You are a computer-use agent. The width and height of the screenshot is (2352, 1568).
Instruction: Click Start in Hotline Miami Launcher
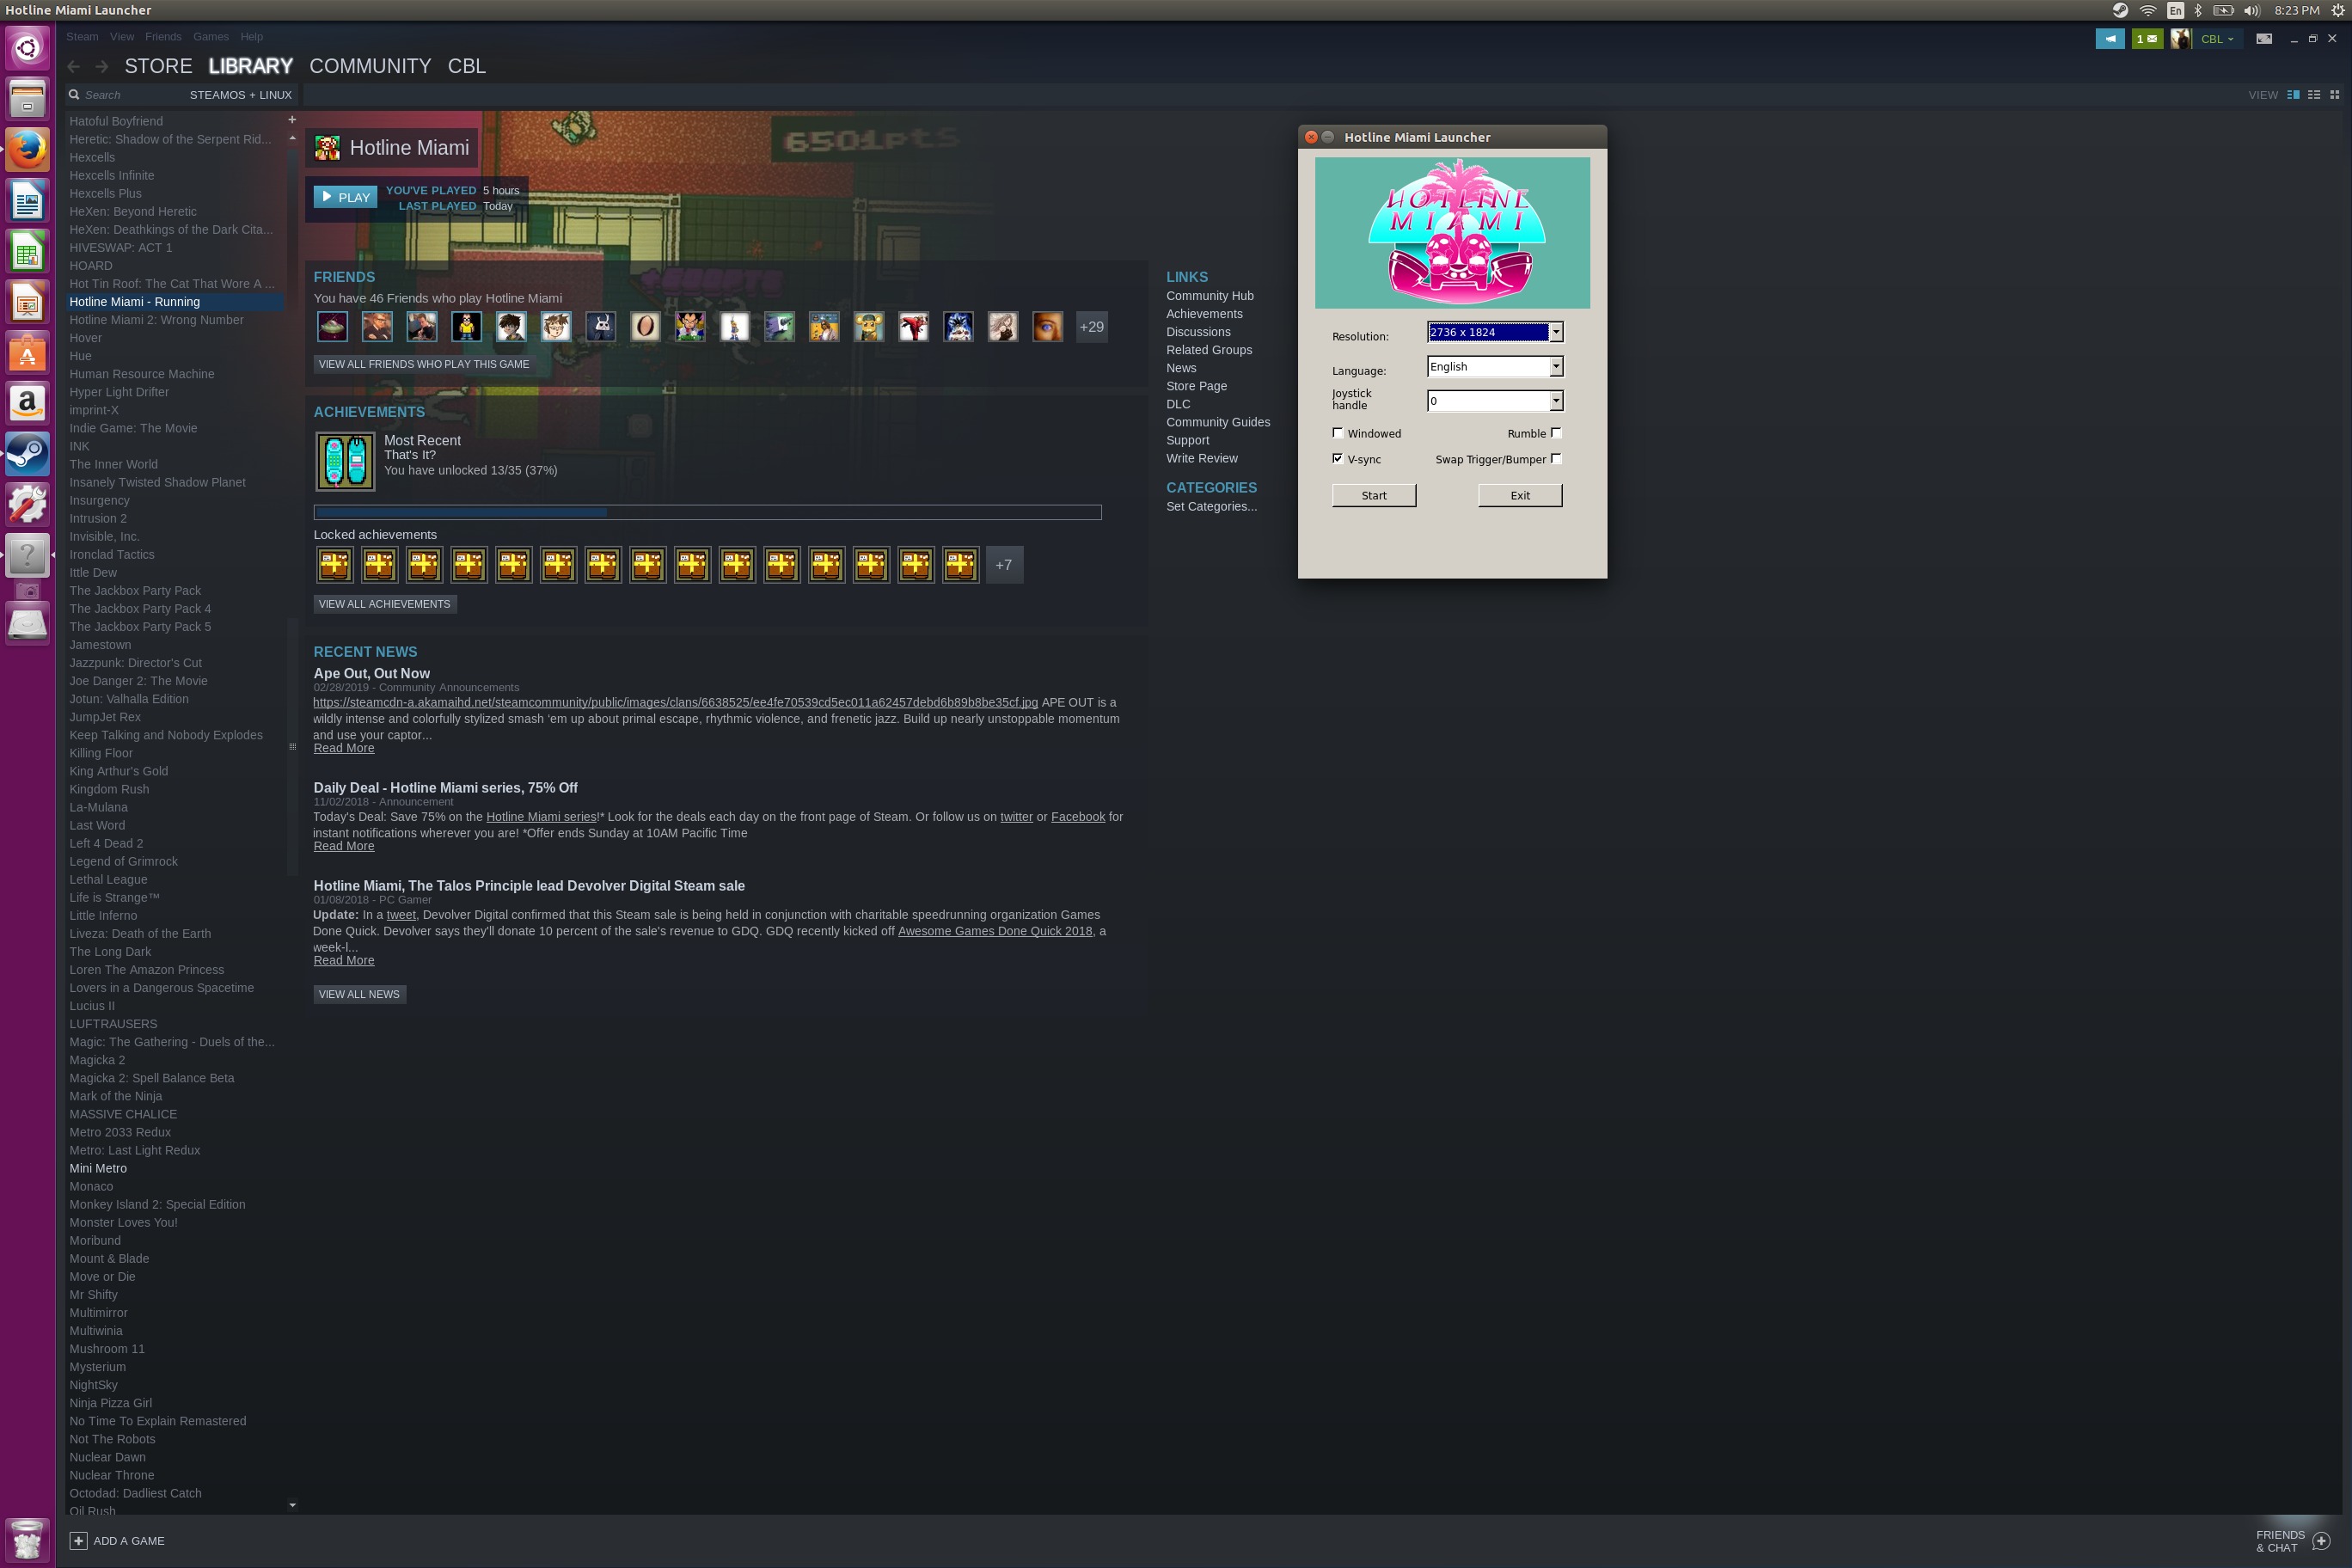click(1374, 496)
